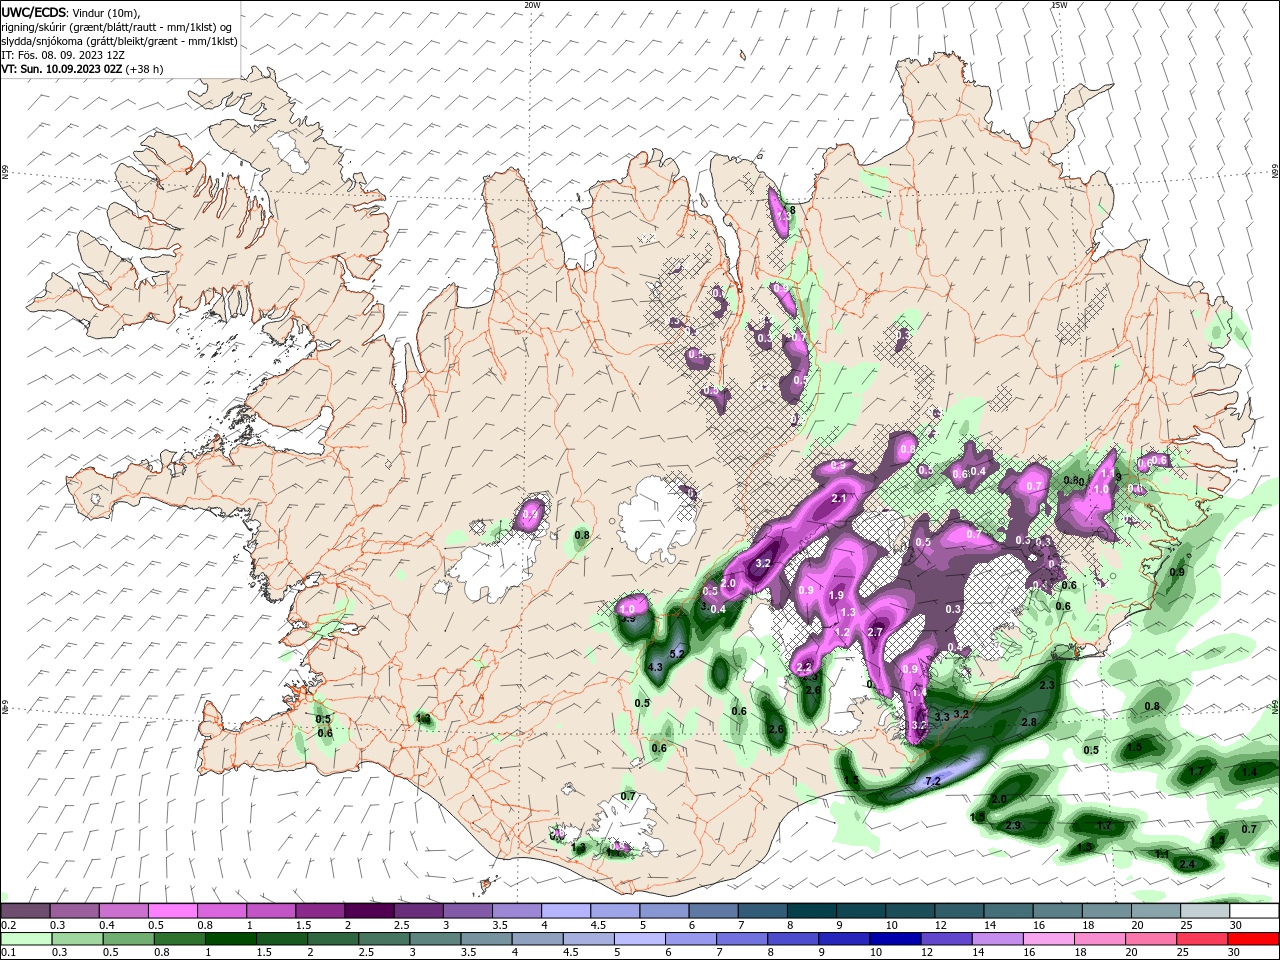Screen dimensions: 1280x960
Task: Click the "7.2" precipitation value off the south coast
Action: pyautogui.click(x=933, y=781)
